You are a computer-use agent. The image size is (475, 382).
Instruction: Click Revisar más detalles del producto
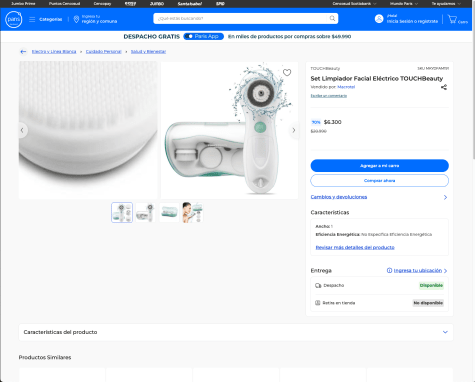click(355, 247)
